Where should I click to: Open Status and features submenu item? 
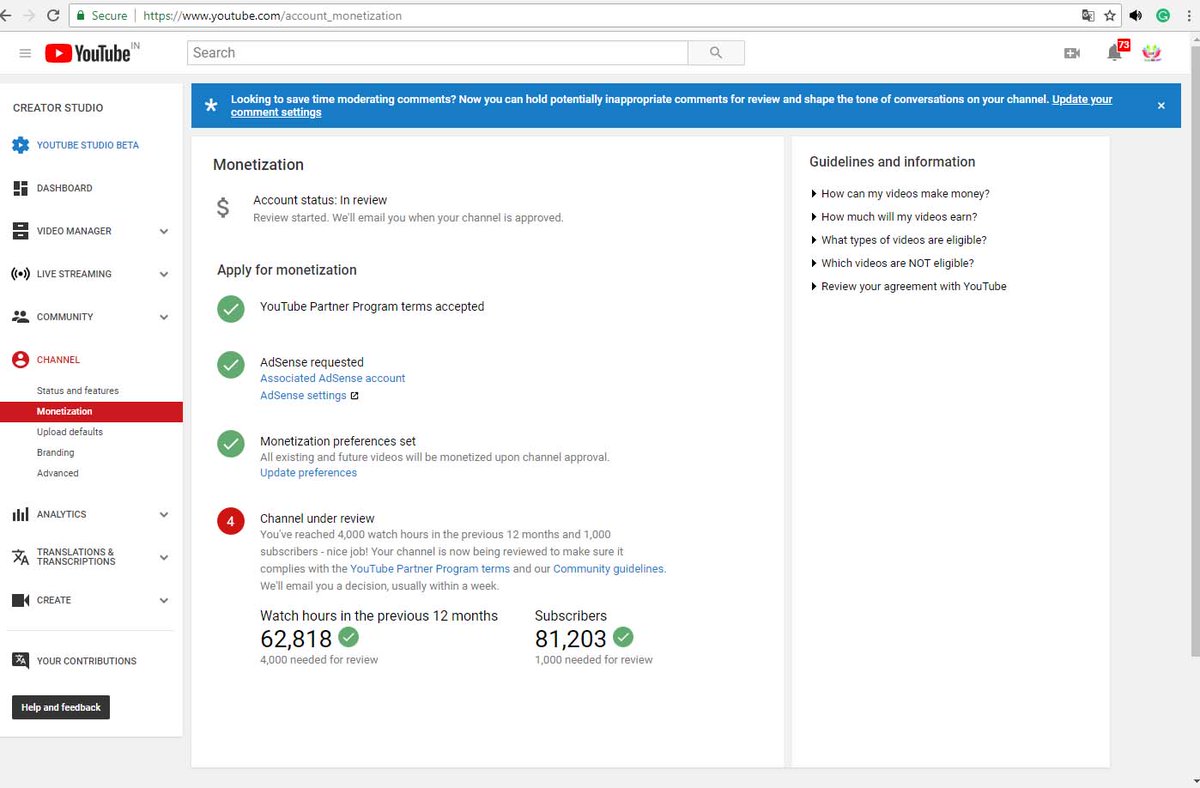coord(78,391)
